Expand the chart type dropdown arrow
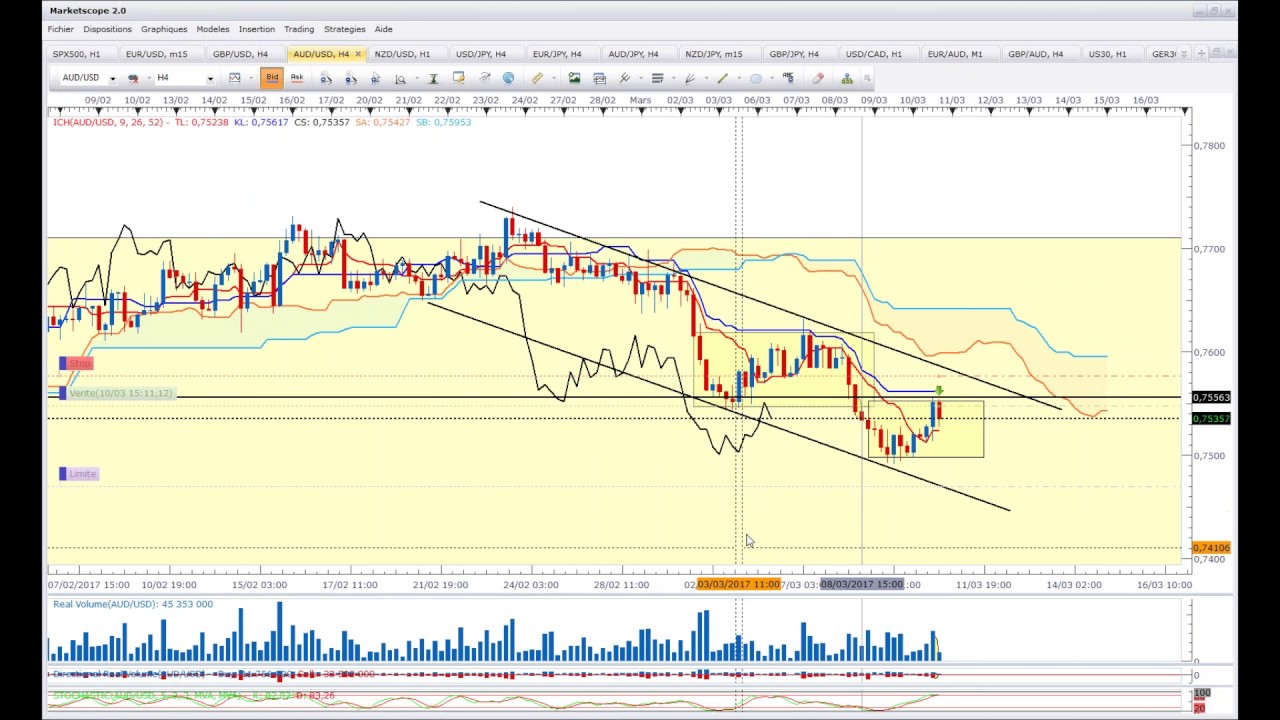 pos(251,78)
